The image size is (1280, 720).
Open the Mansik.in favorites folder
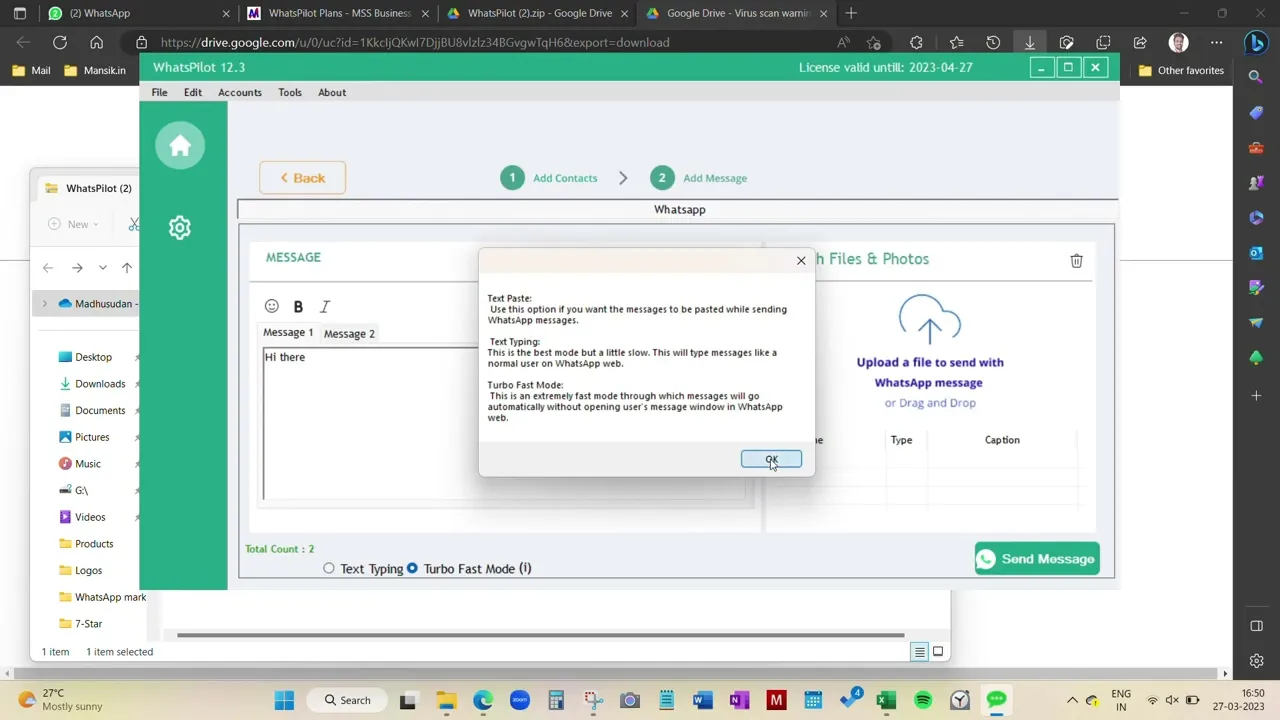tap(95, 71)
